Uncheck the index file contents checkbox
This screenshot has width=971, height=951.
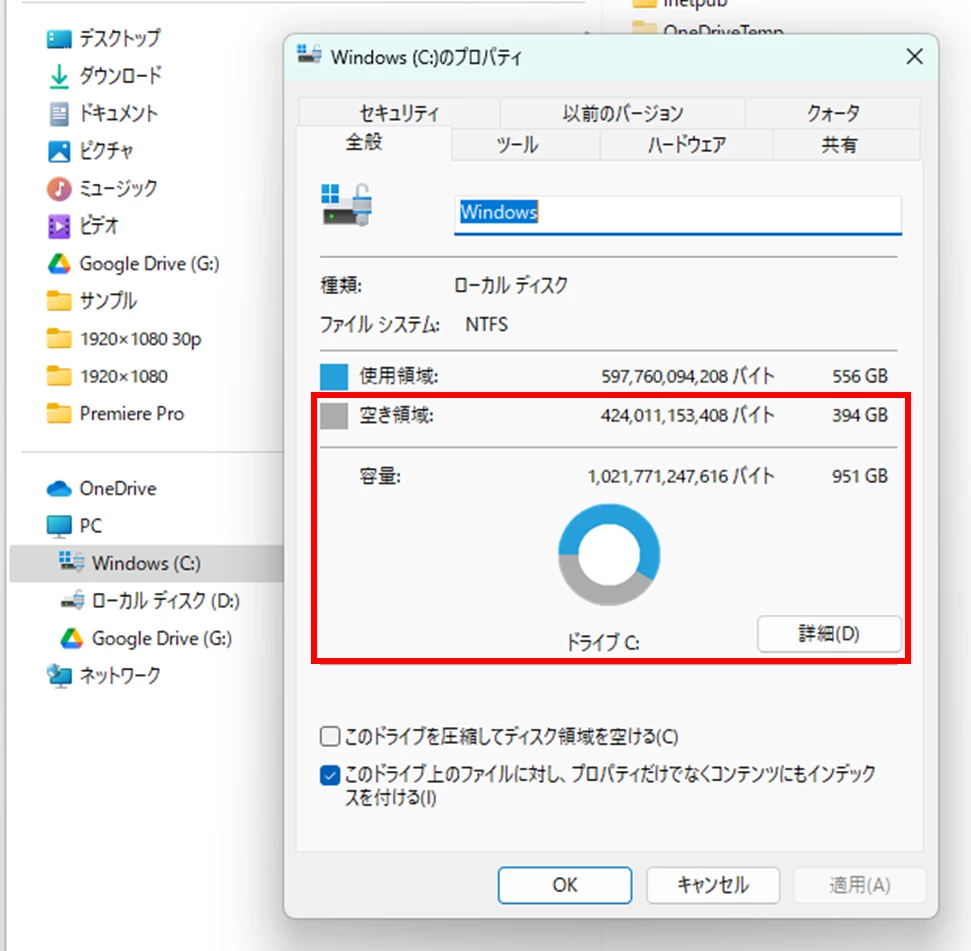pos(330,775)
